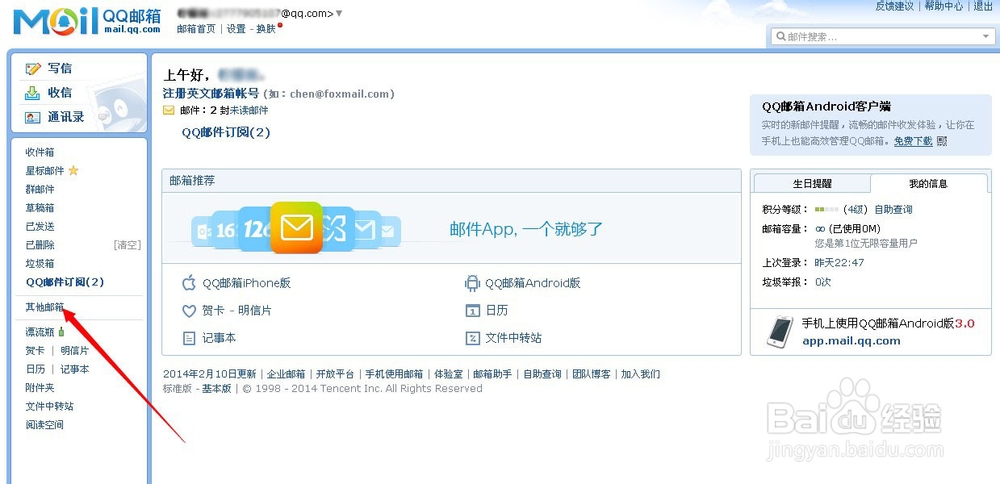Click the QQ Mail logo
This screenshot has width=1000, height=484.
(87, 22)
